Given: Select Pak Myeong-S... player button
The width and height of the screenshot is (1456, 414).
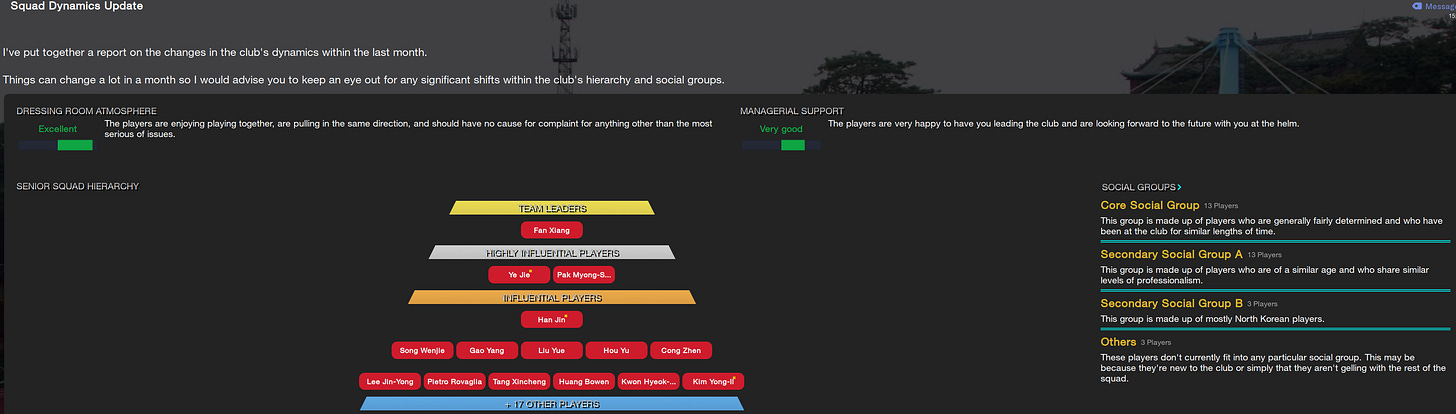Looking at the screenshot, I should coord(584,274).
